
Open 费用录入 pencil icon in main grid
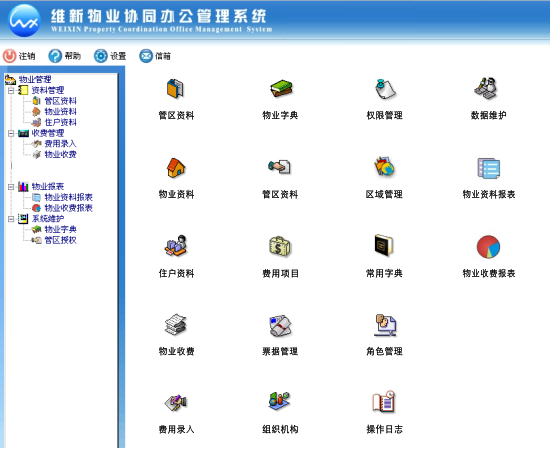176,403
